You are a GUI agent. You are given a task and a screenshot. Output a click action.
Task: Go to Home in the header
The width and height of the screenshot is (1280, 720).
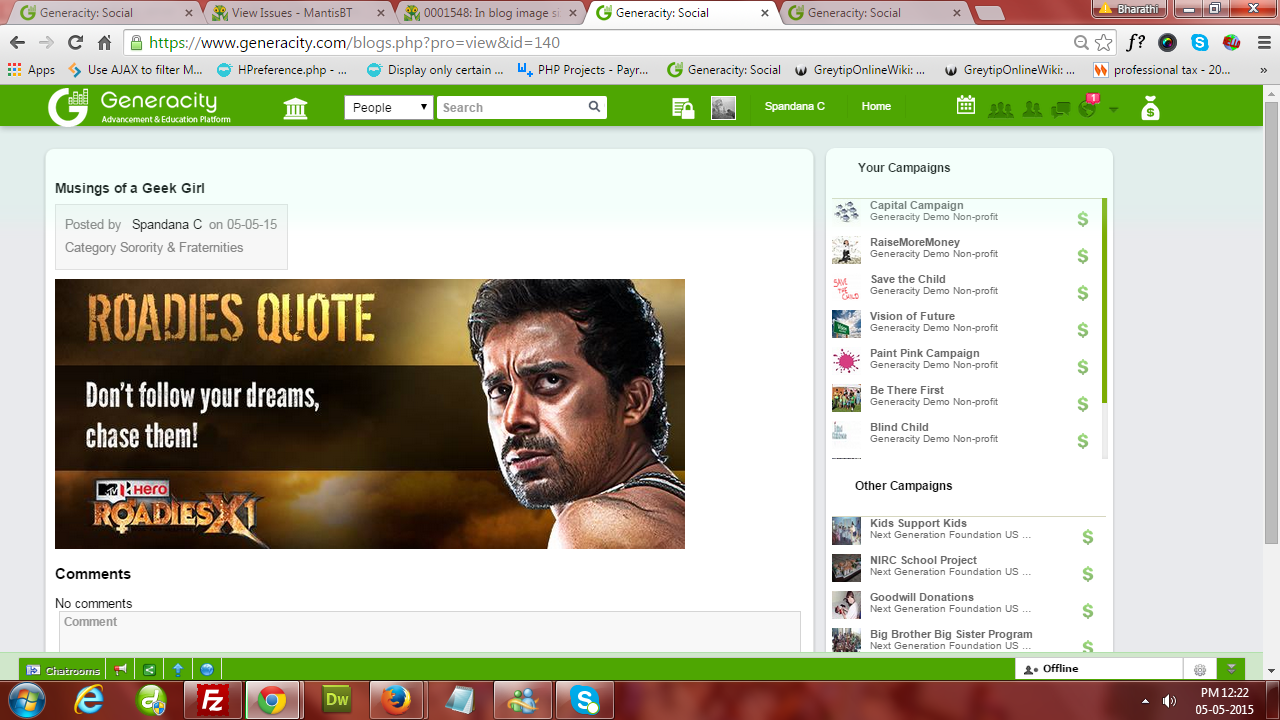[876, 106]
